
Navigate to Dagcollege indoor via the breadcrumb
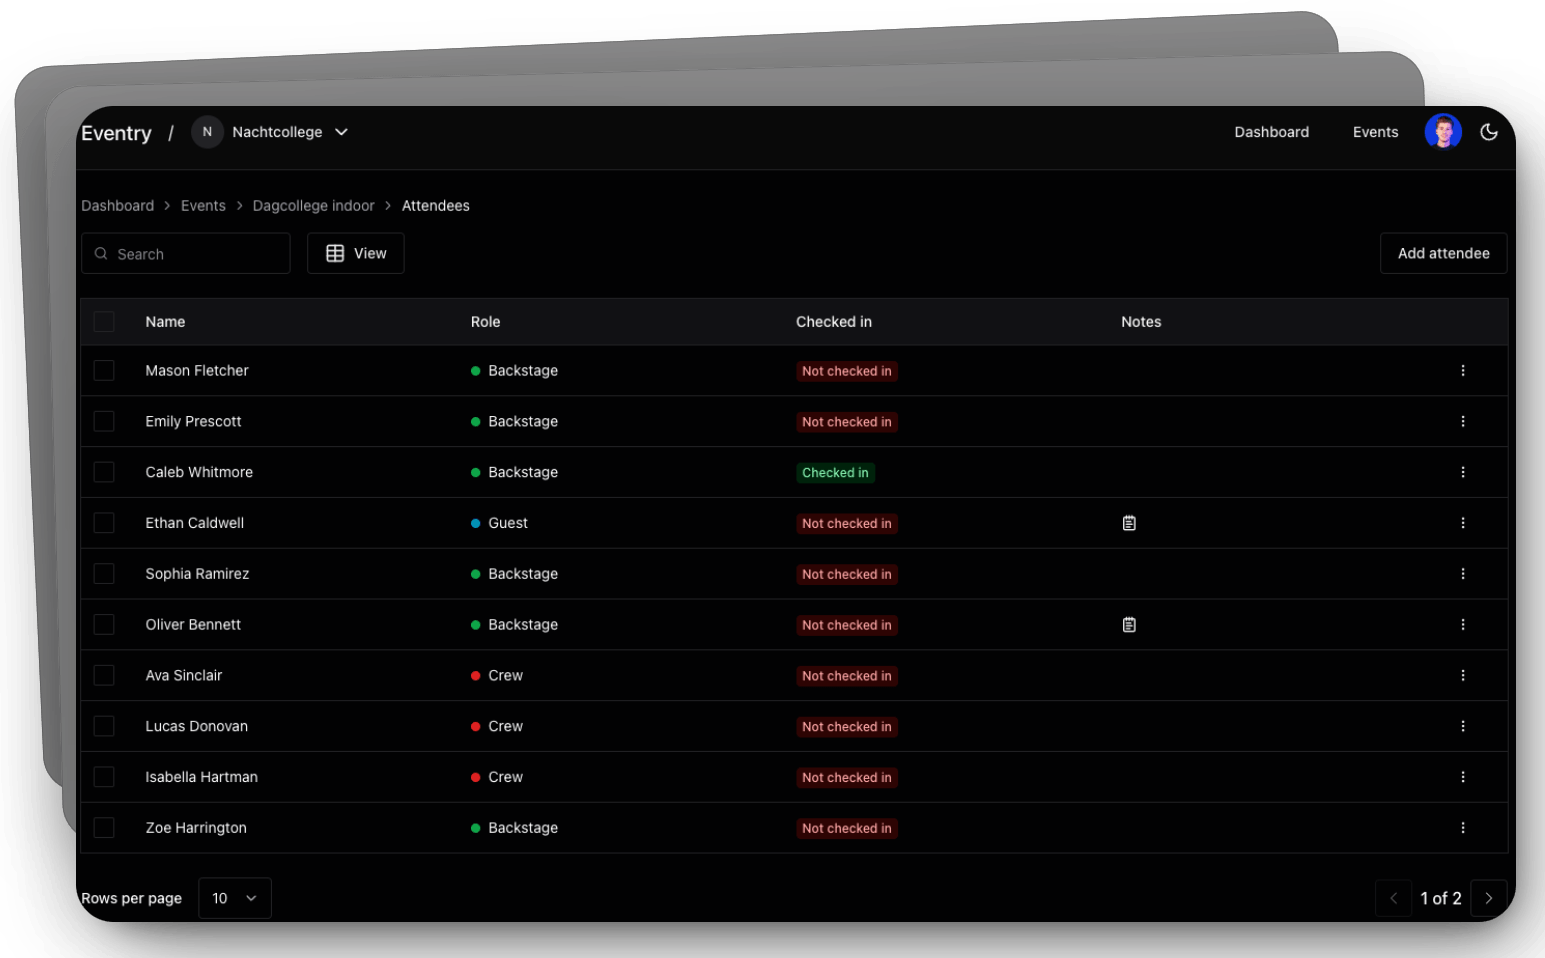click(x=313, y=205)
